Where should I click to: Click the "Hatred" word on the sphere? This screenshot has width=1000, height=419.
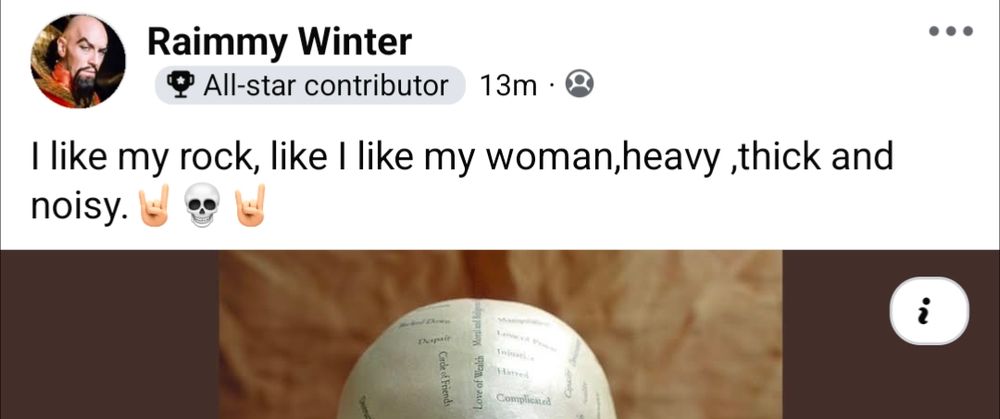point(513,374)
